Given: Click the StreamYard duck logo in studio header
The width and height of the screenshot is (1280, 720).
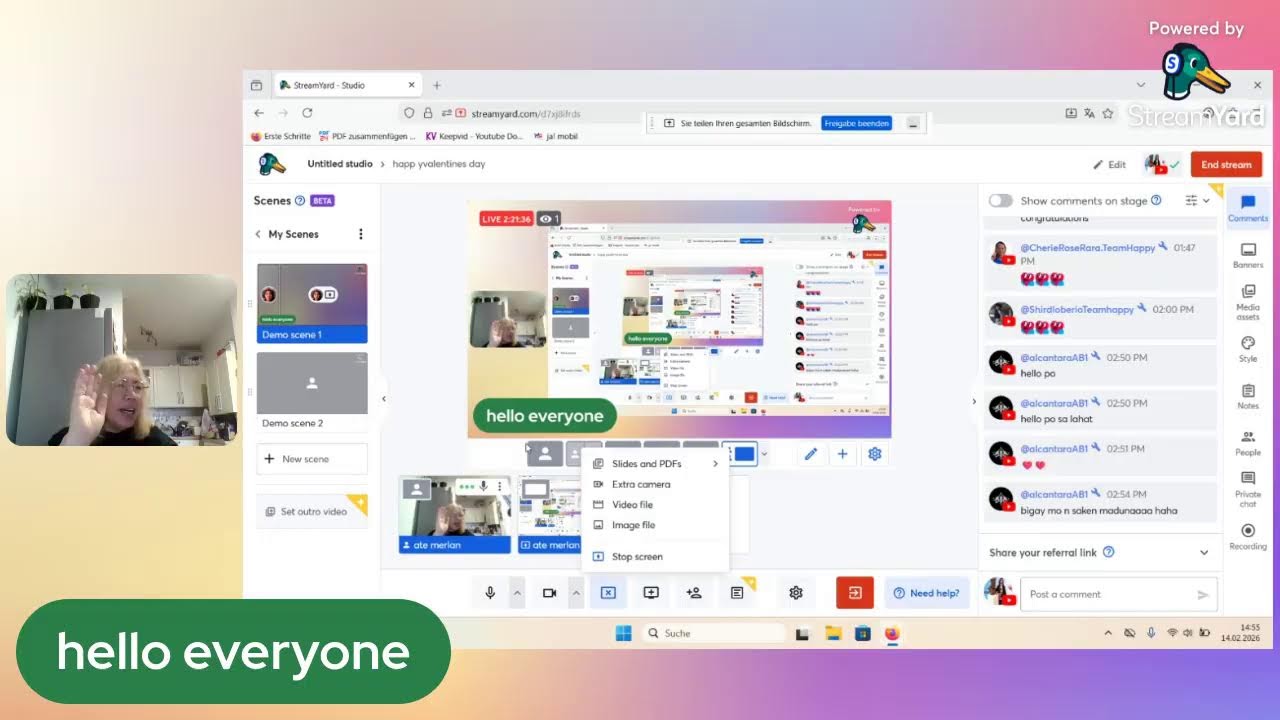Looking at the screenshot, I should pos(272,164).
